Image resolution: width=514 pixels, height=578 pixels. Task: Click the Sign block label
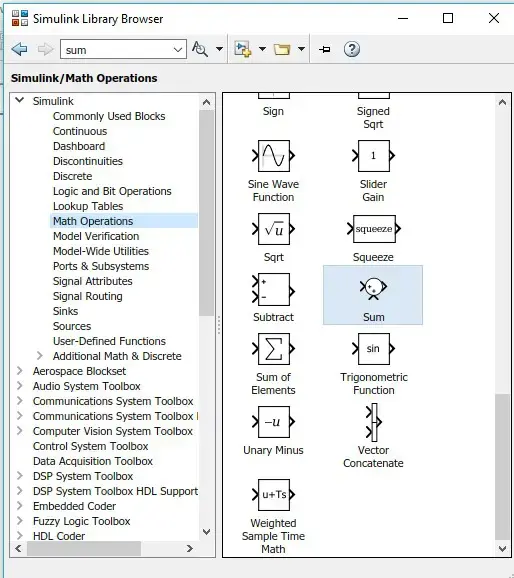[x=273, y=111]
